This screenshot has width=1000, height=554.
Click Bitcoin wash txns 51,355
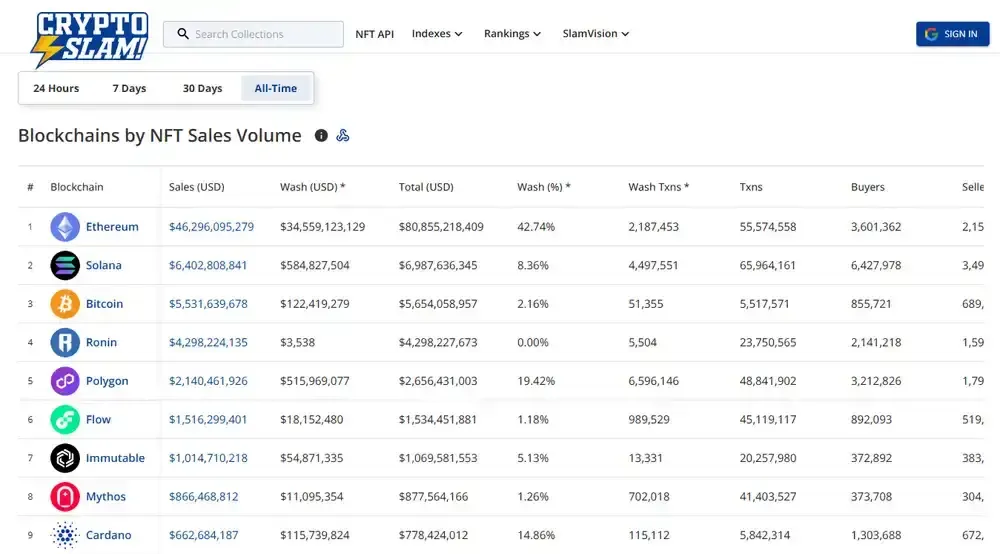(x=645, y=304)
